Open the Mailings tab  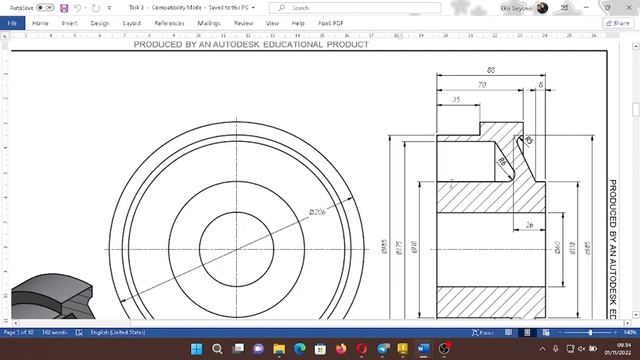pyautogui.click(x=209, y=23)
